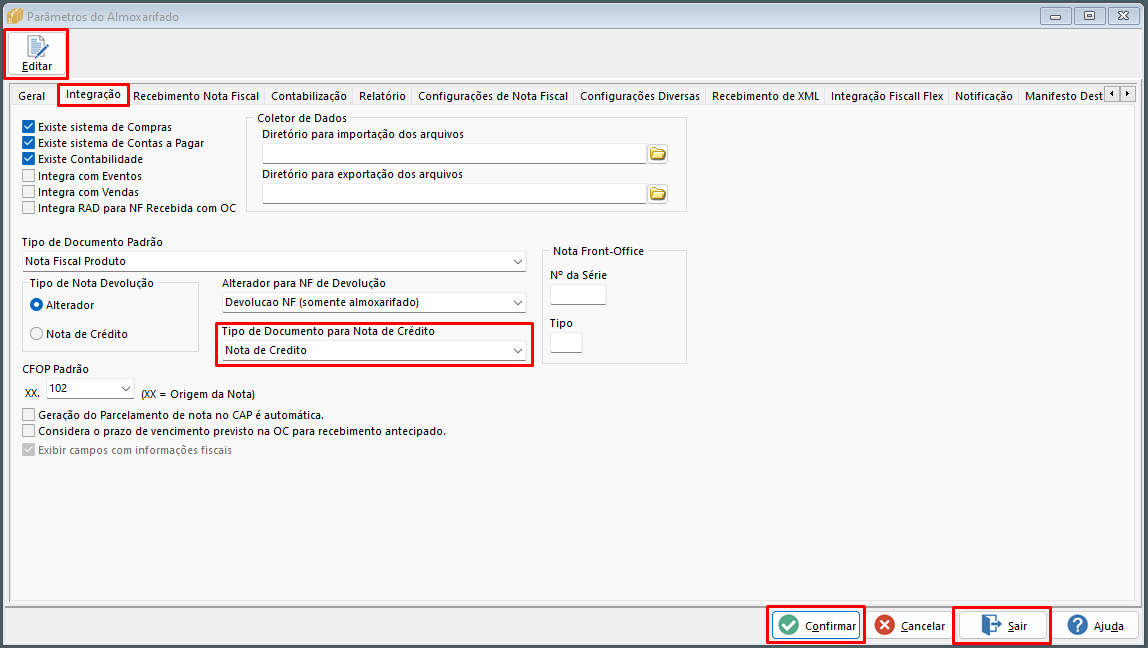Open the CFOP Padrão 102 dropdown
This screenshot has width=1148, height=648.
pyautogui.click(x=126, y=389)
